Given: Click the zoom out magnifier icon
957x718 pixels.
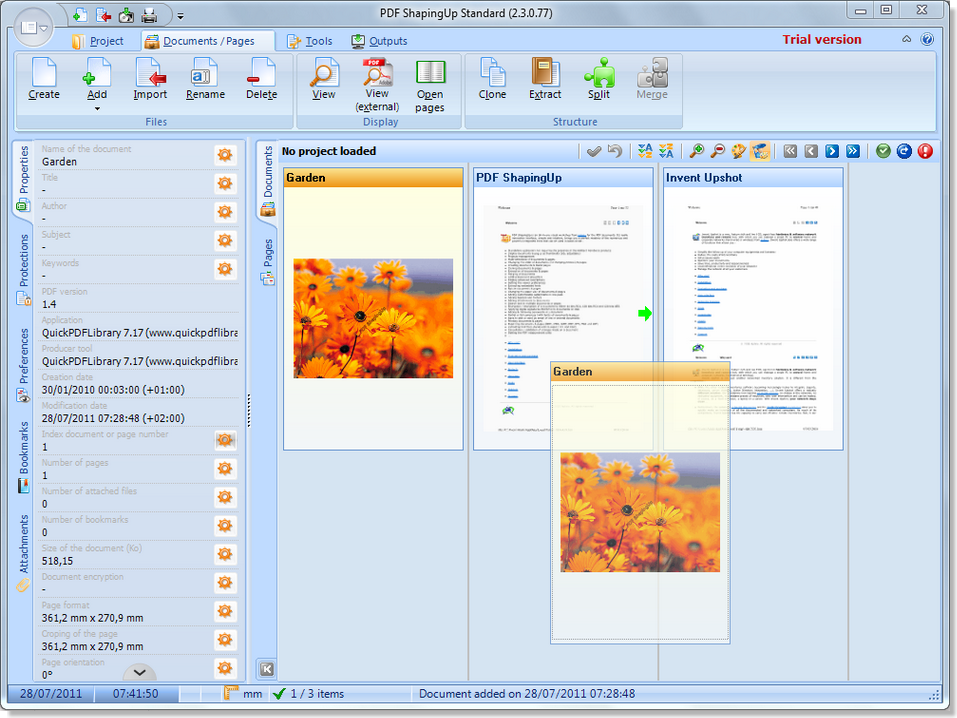Looking at the screenshot, I should point(718,151).
